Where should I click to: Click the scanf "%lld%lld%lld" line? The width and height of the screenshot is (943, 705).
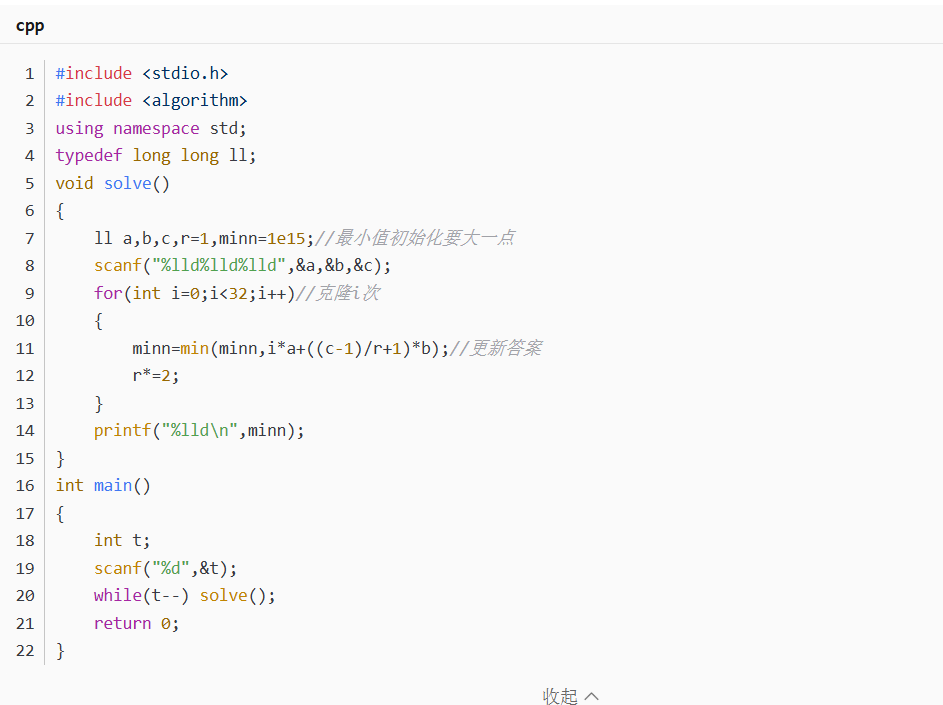pos(242,265)
